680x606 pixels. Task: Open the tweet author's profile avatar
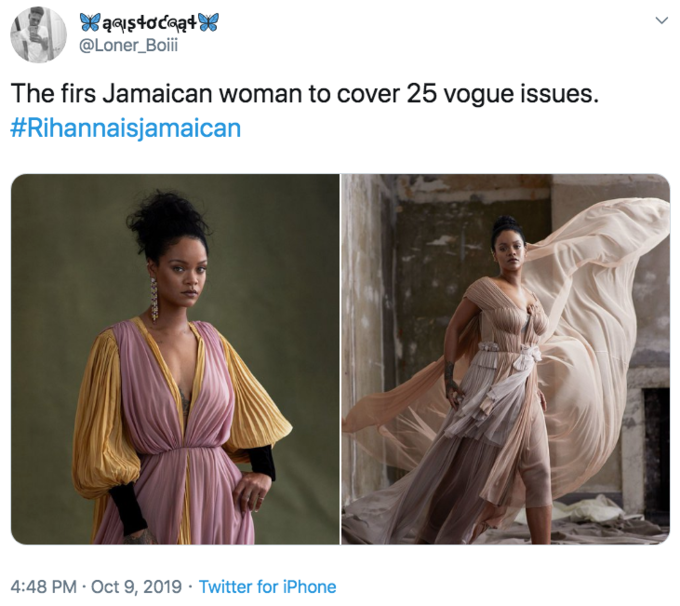pyautogui.click(x=38, y=35)
